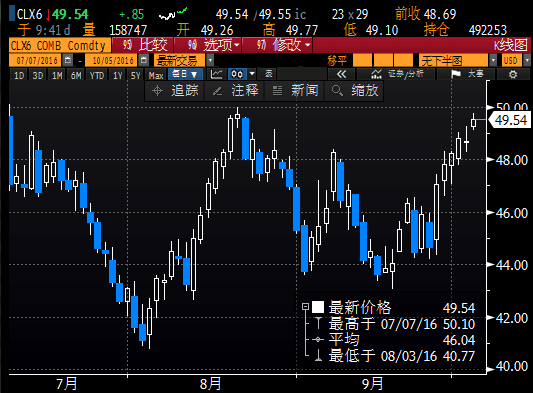
Task: Select the YTD range tab
Action: tap(97, 75)
